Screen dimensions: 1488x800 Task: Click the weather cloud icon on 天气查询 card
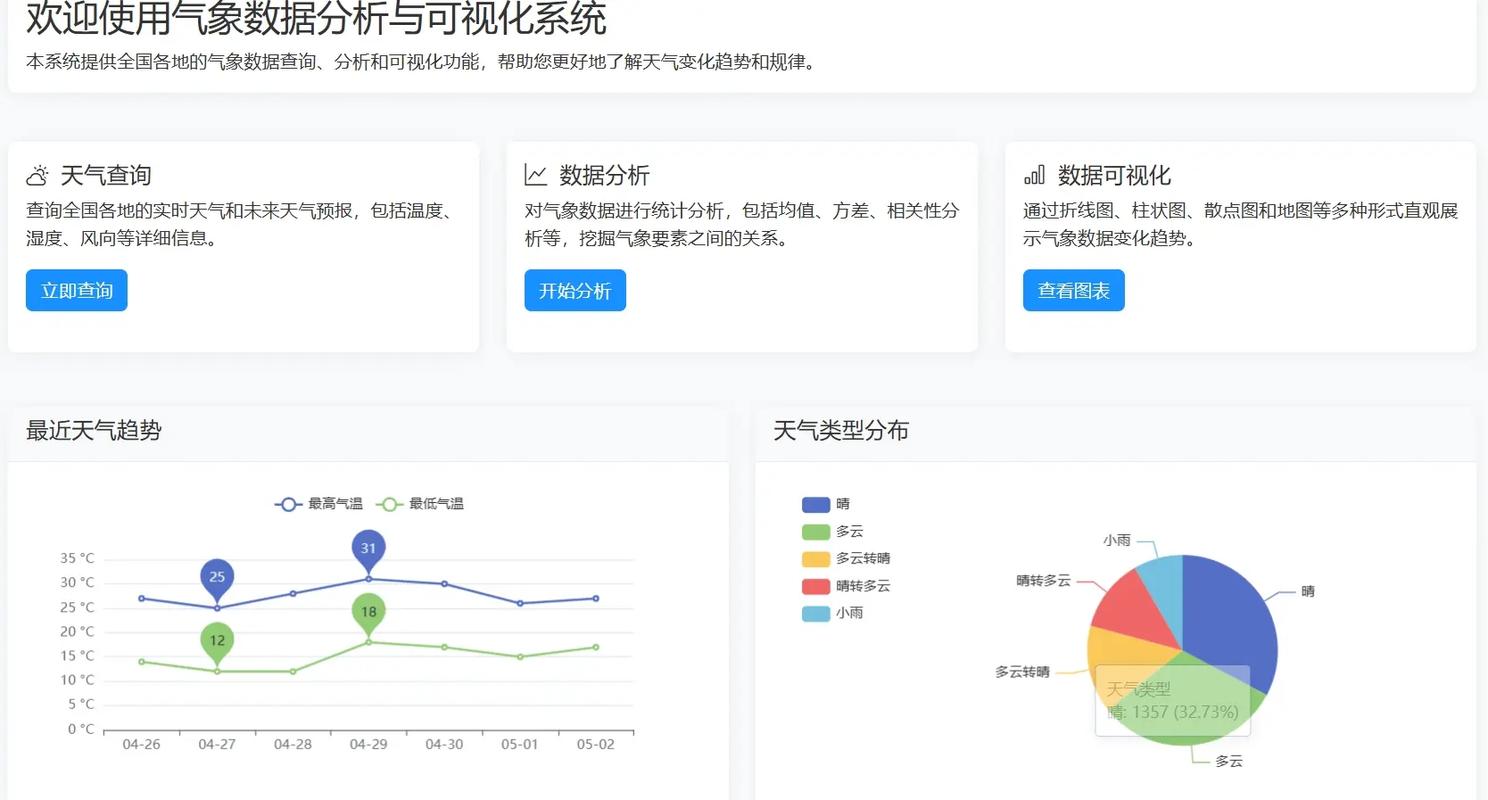(37, 174)
